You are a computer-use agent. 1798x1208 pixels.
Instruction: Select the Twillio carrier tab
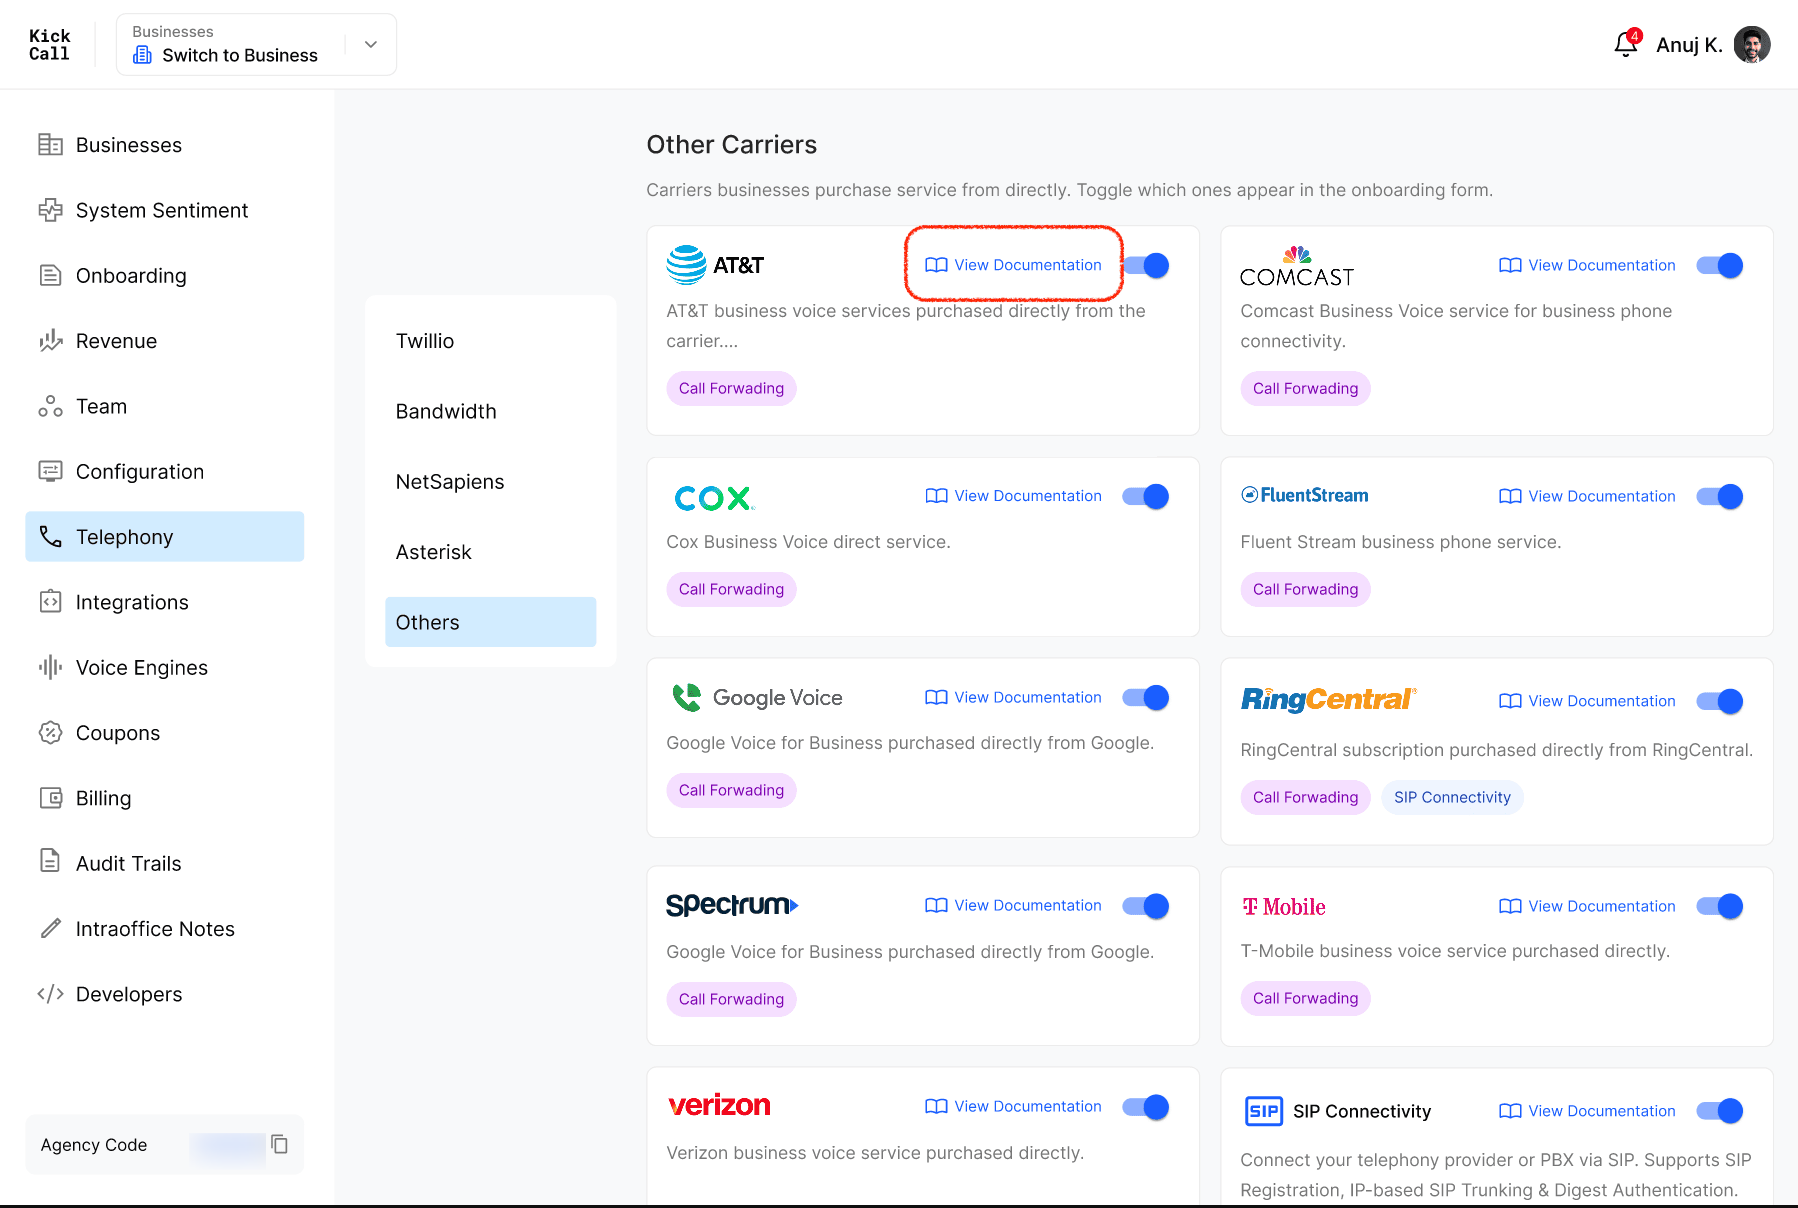click(491, 341)
